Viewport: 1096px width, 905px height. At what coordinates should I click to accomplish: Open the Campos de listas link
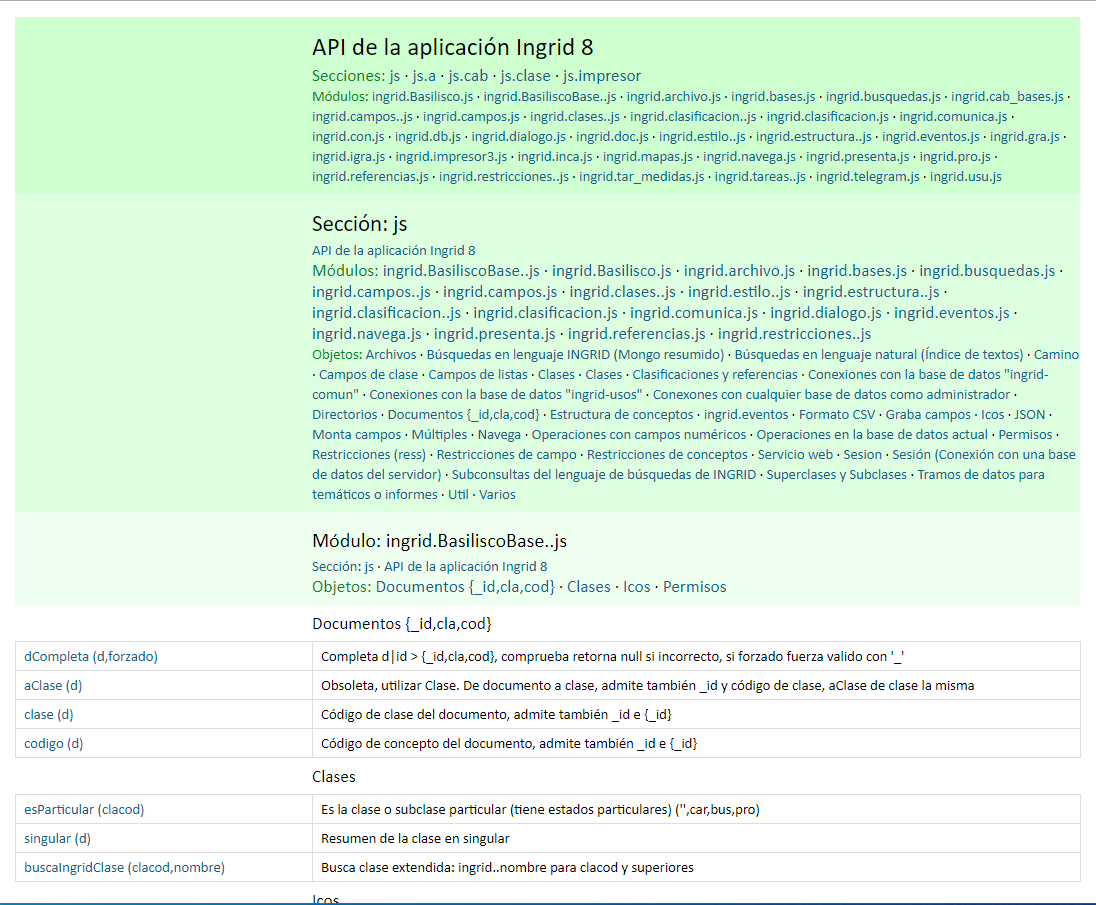tap(478, 375)
